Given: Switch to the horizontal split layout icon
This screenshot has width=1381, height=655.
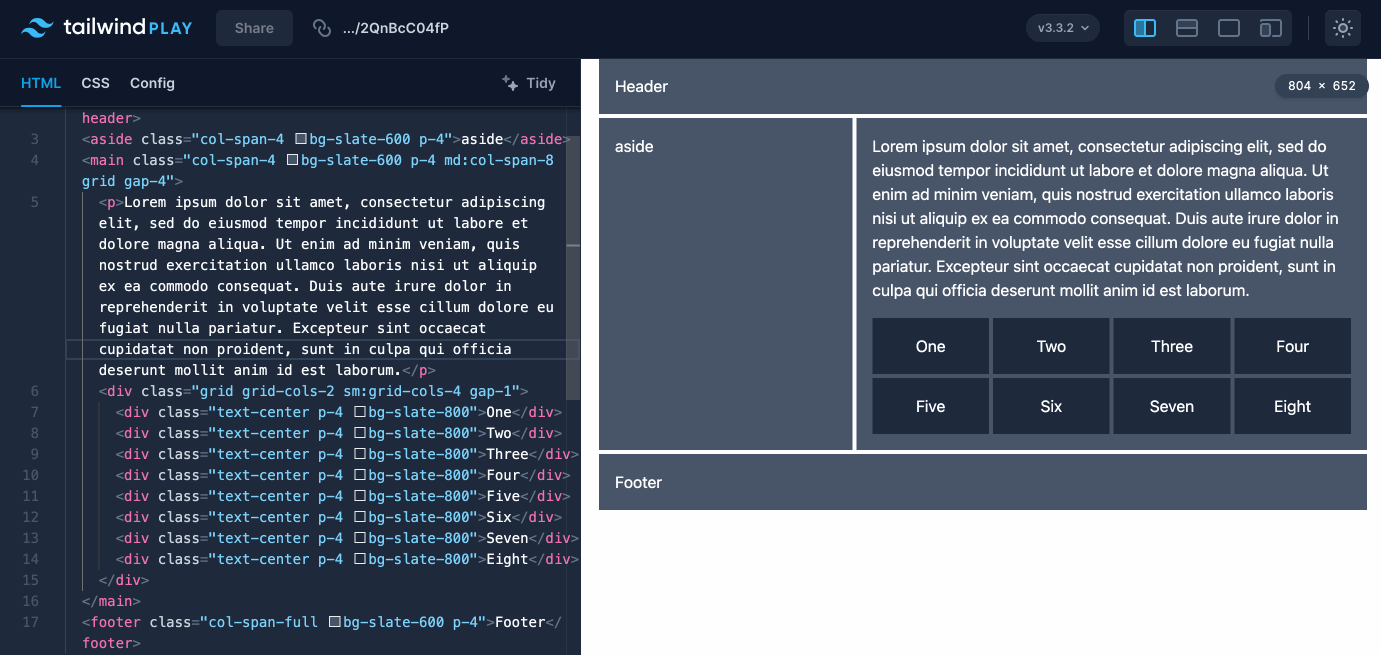Looking at the screenshot, I should coord(1186,28).
